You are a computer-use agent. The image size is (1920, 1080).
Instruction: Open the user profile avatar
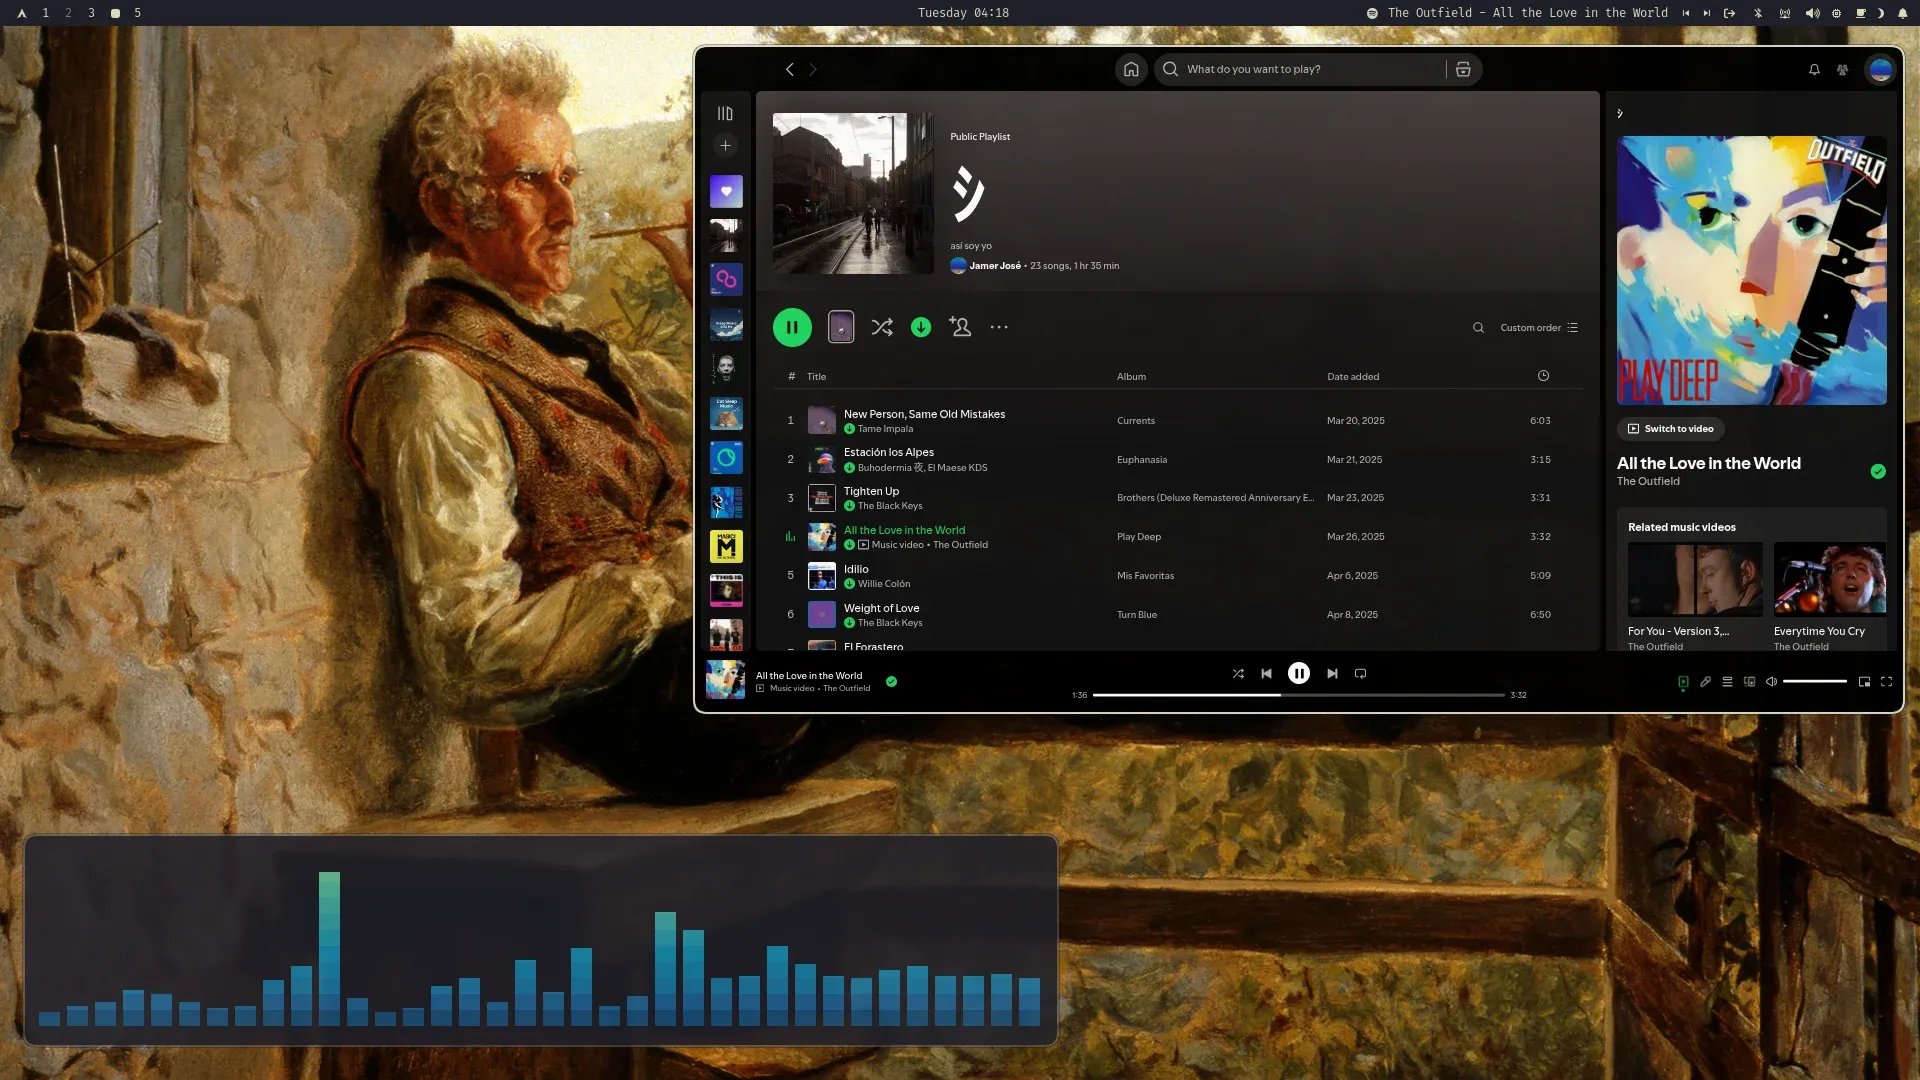tap(1880, 69)
